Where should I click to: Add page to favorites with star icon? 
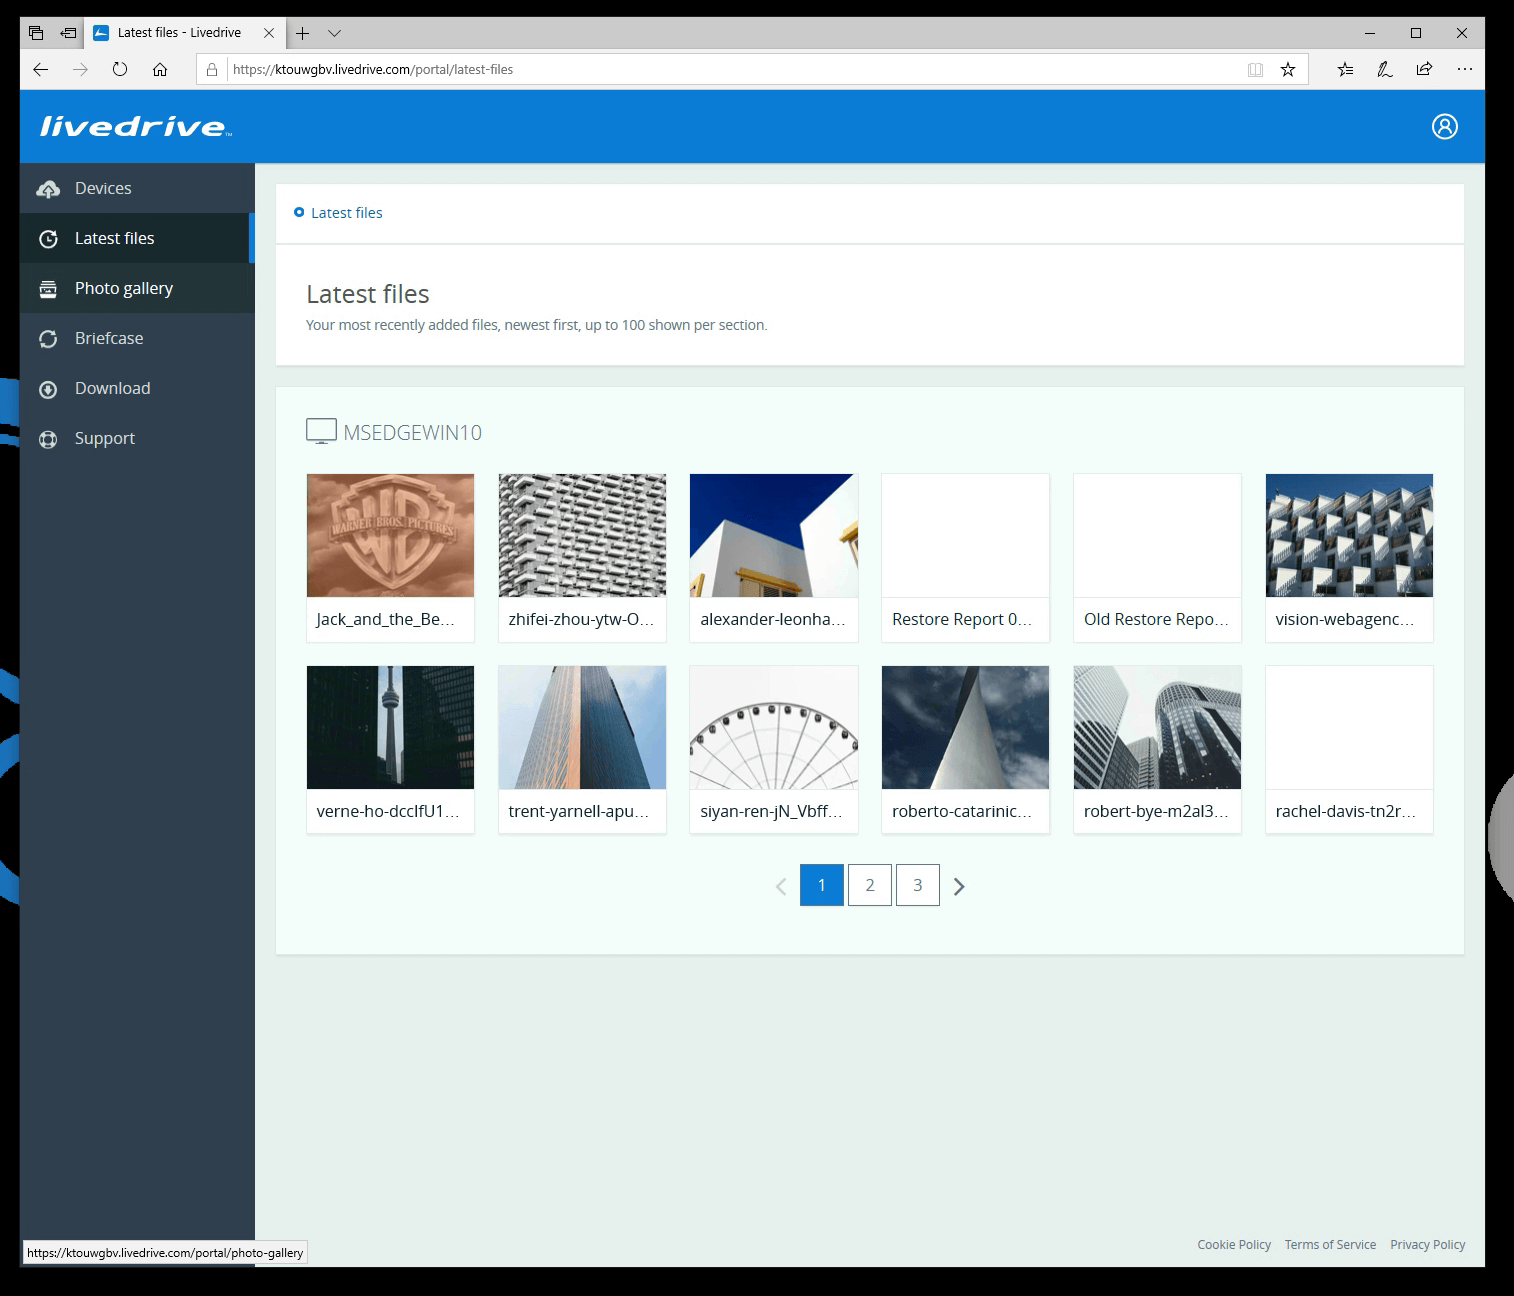click(1288, 69)
